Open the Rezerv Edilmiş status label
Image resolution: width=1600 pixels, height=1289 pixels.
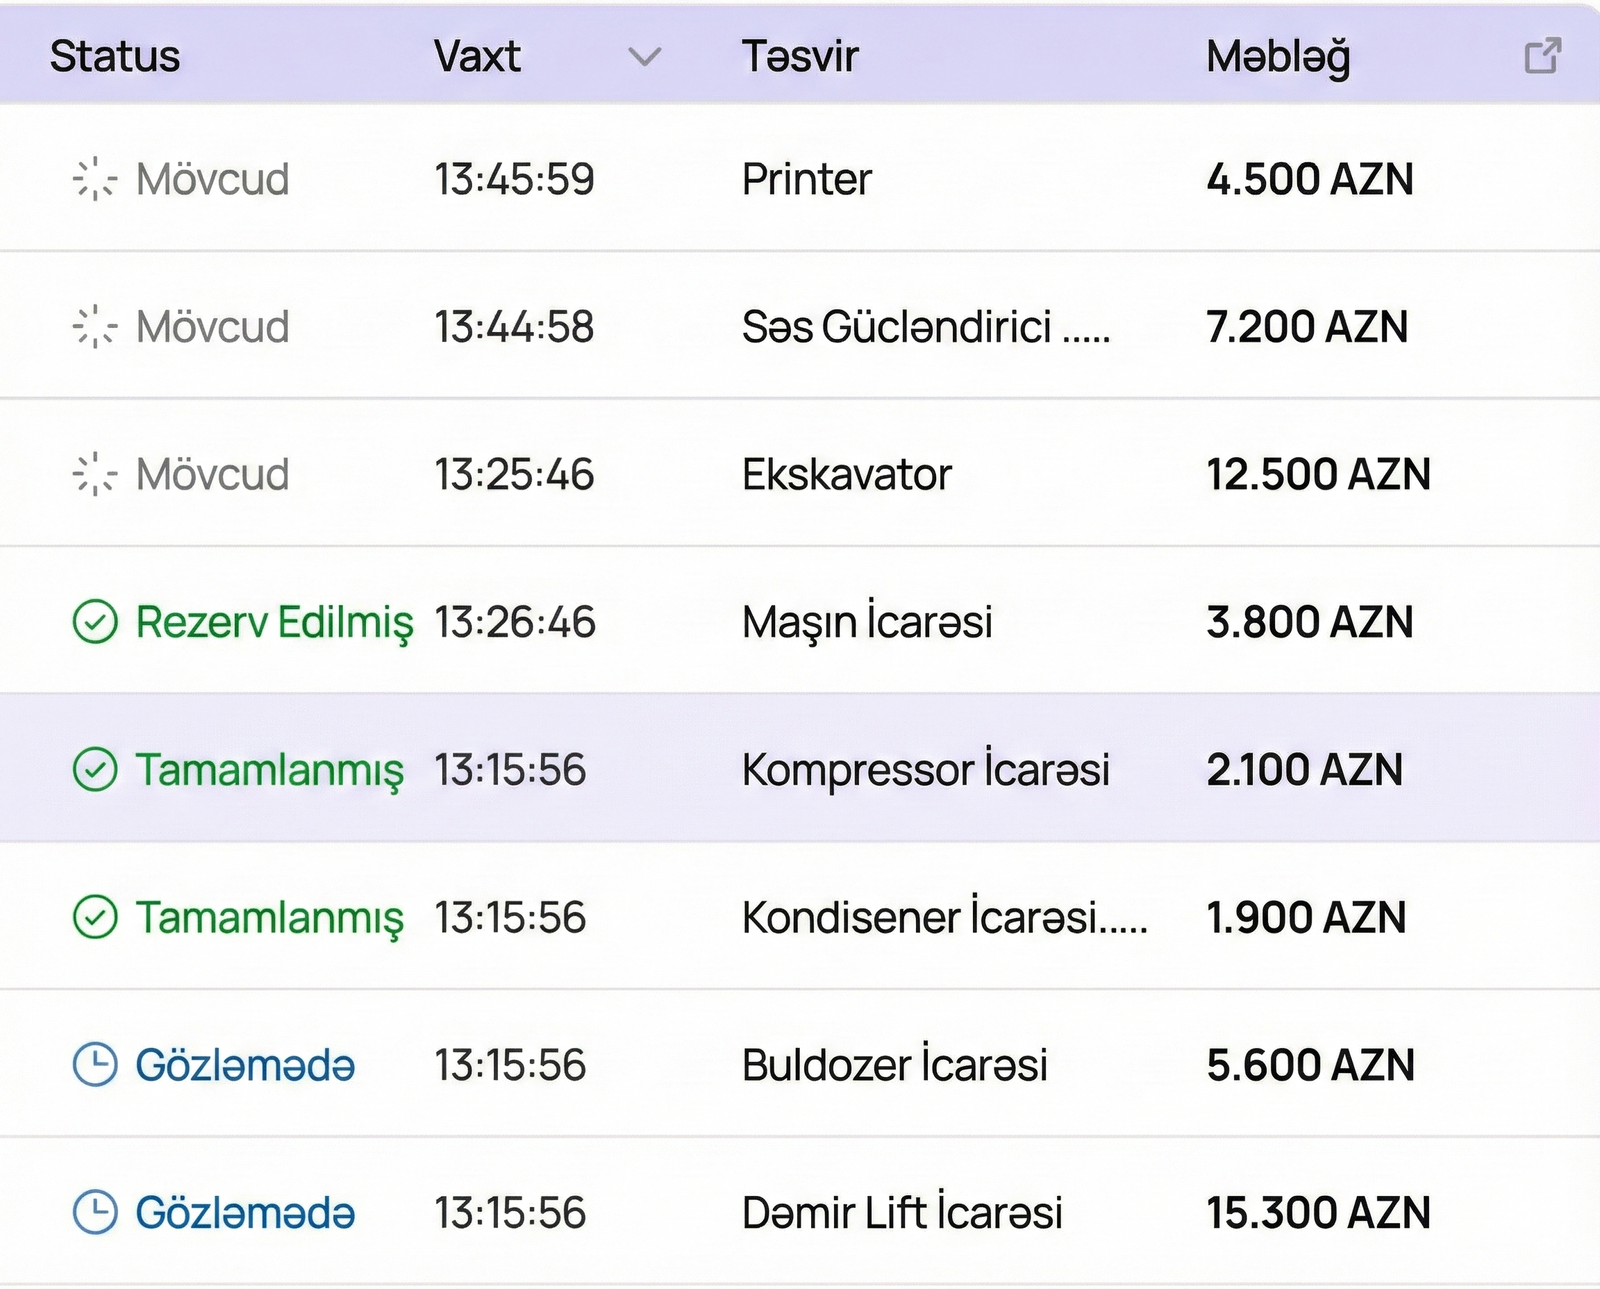[x=274, y=622]
